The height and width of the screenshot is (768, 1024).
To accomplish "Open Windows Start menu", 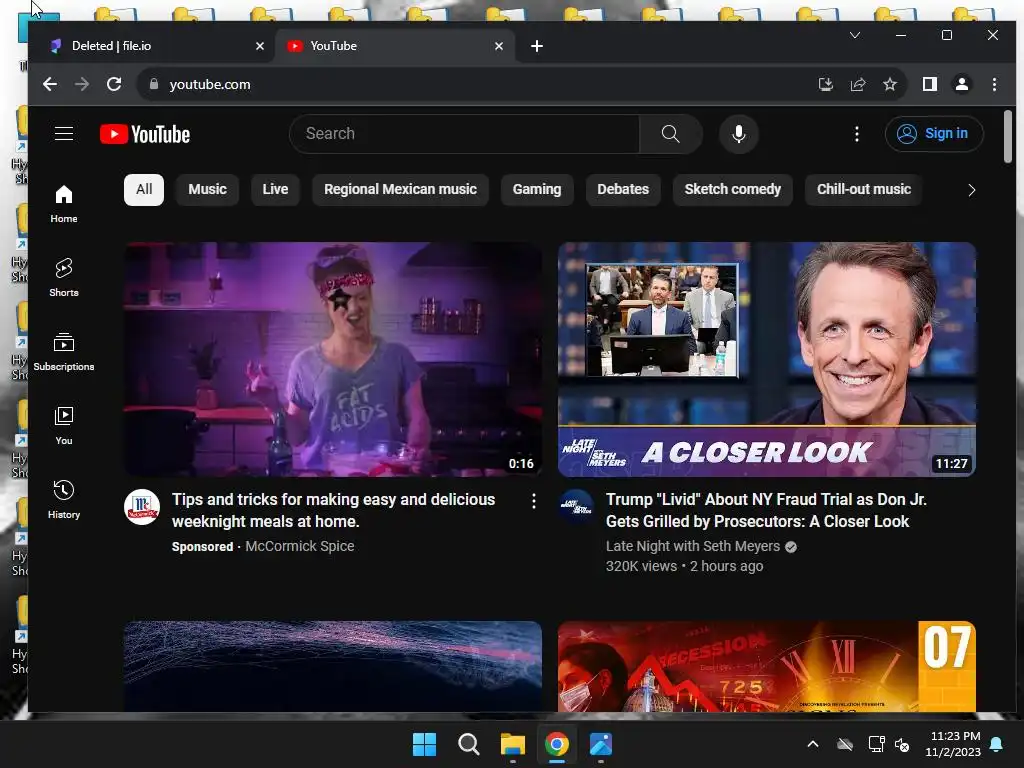I will [x=424, y=744].
